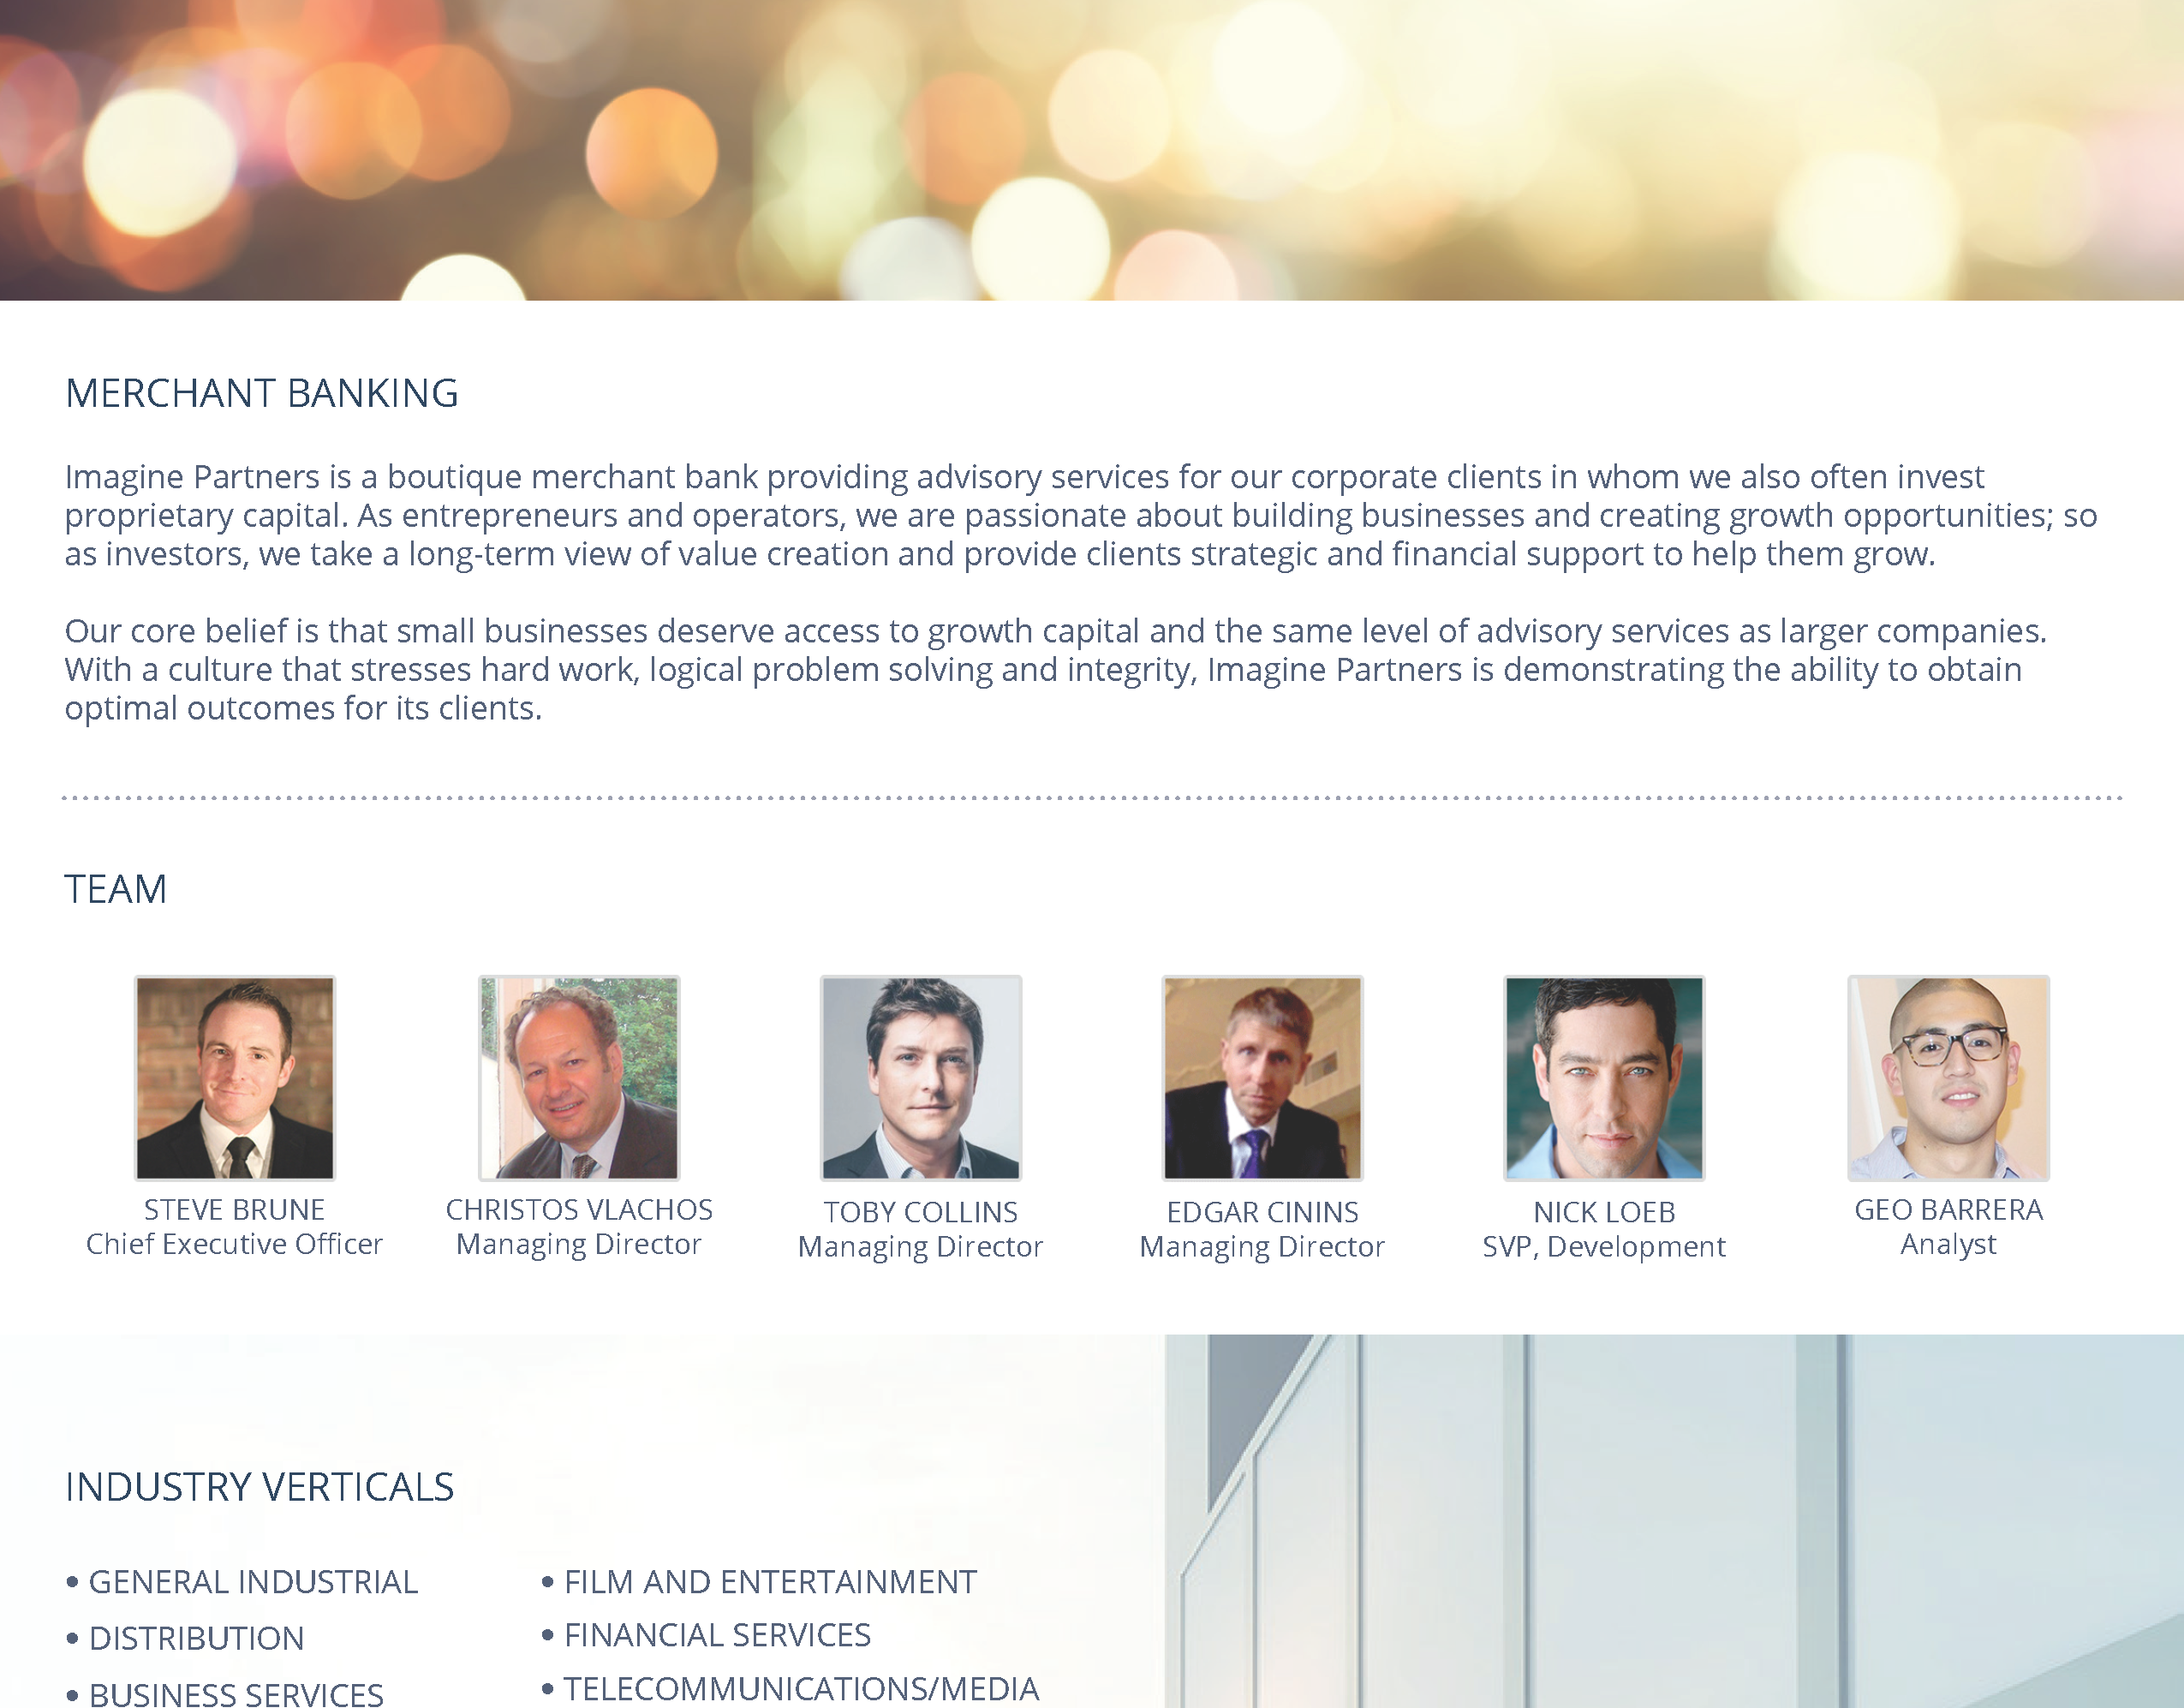Select the TOBY COLLINS name label
2184x1708 pixels.
click(921, 1212)
